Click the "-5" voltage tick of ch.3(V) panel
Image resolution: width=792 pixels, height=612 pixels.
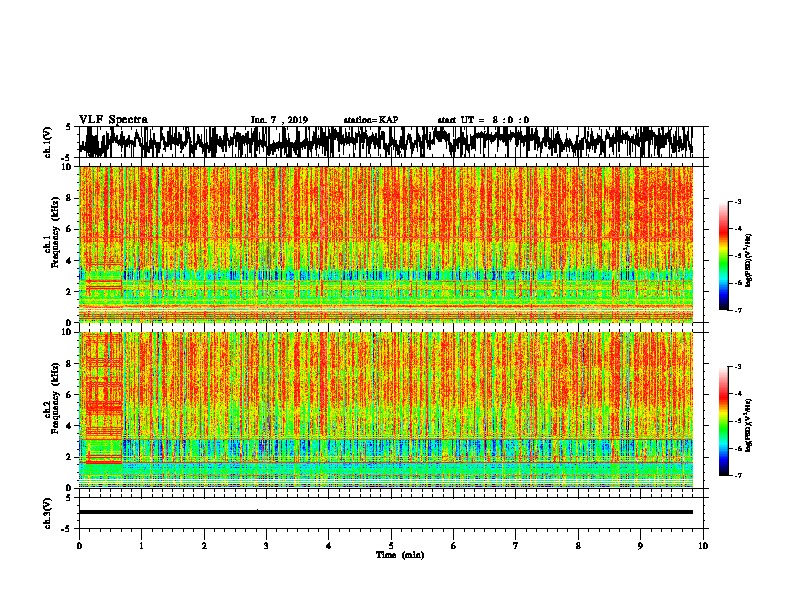coord(66,528)
